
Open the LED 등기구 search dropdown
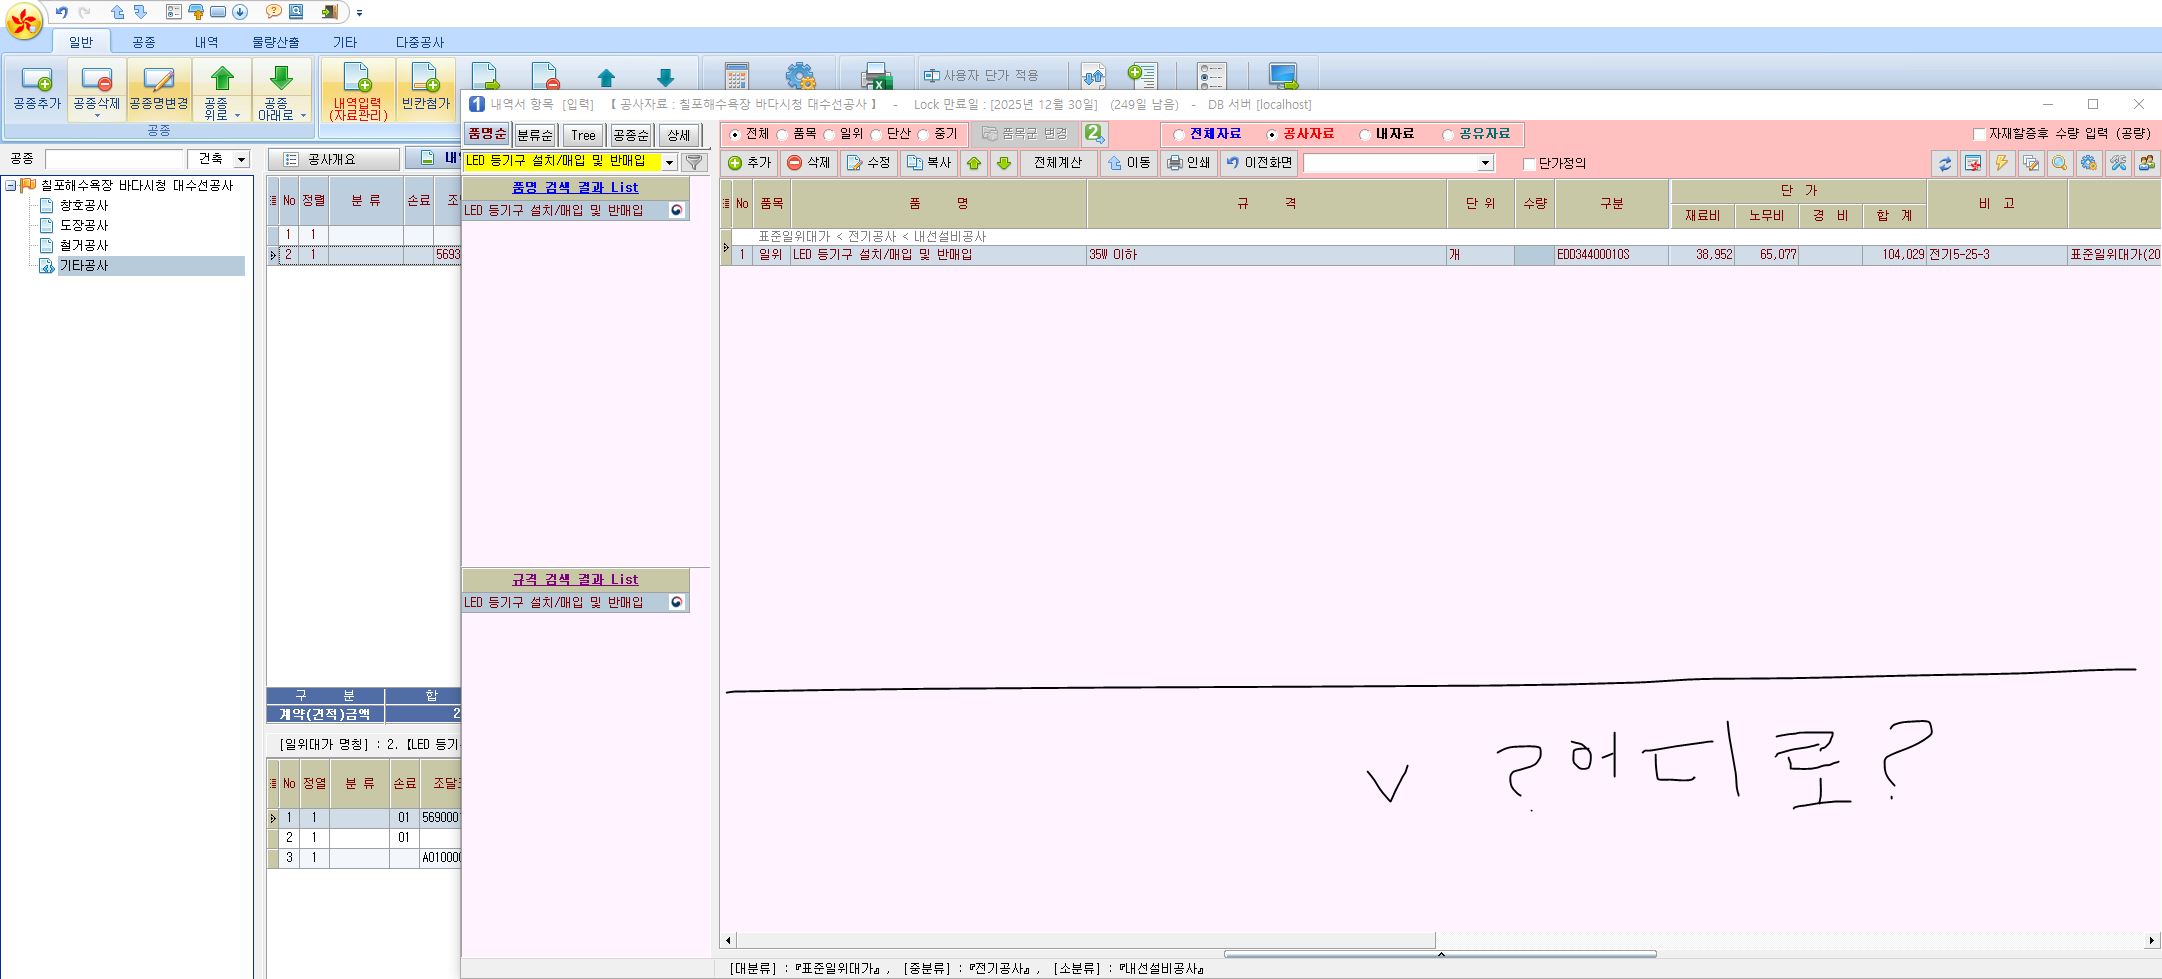(x=669, y=162)
